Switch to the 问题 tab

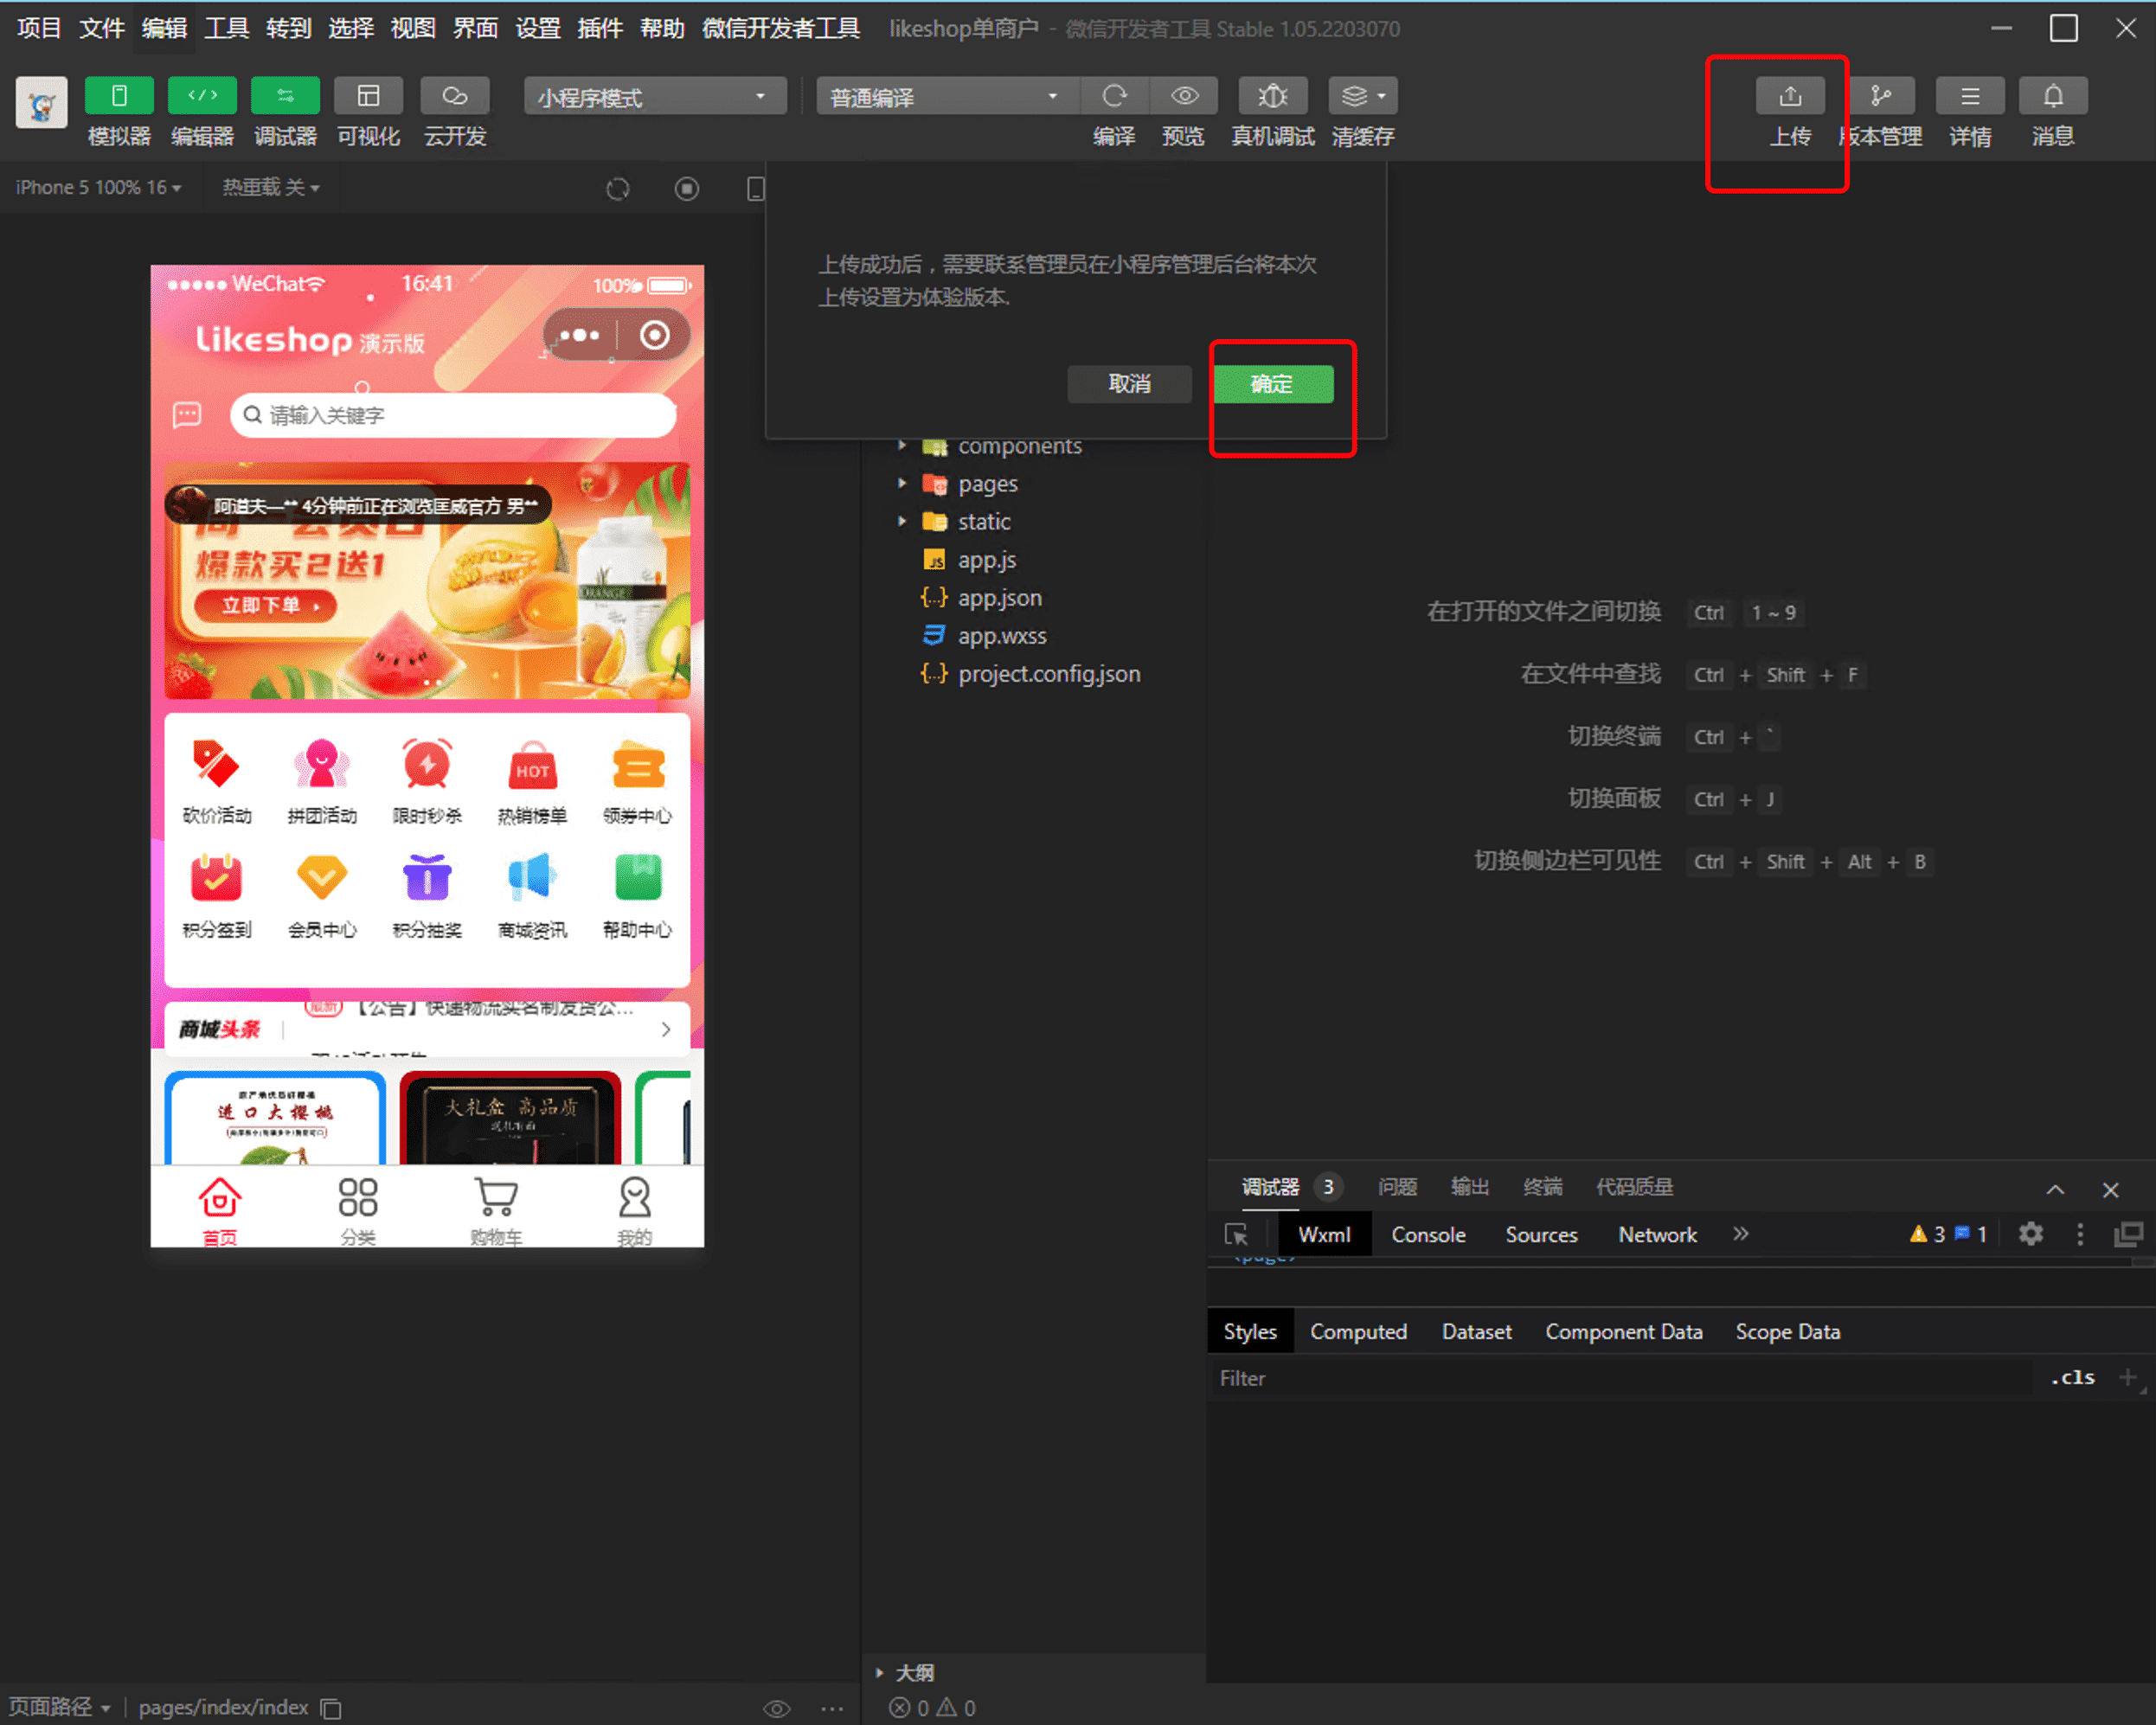pyautogui.click(x=1397, y=1187)
